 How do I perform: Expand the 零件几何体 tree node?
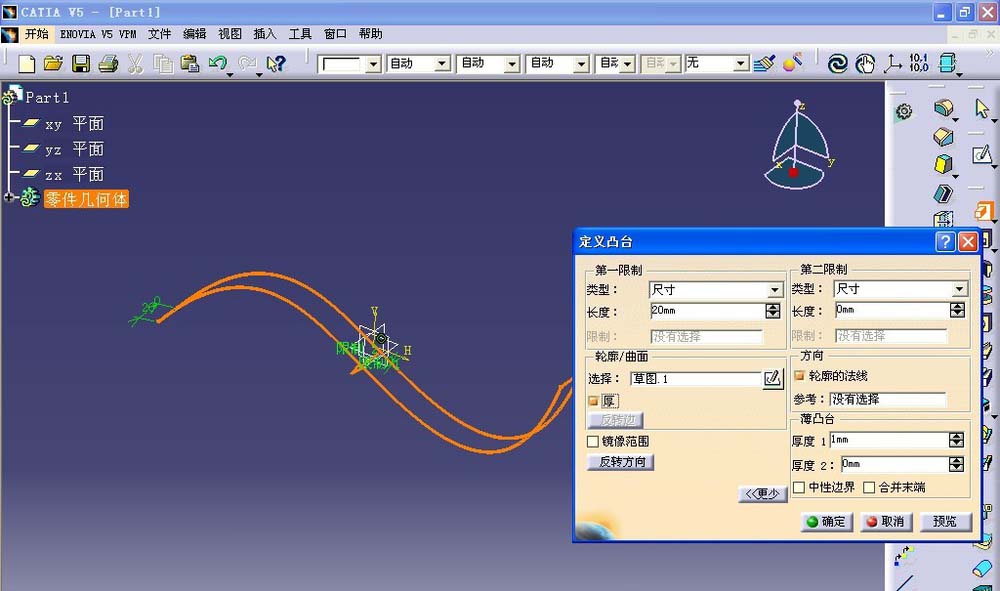pos(8,198)
